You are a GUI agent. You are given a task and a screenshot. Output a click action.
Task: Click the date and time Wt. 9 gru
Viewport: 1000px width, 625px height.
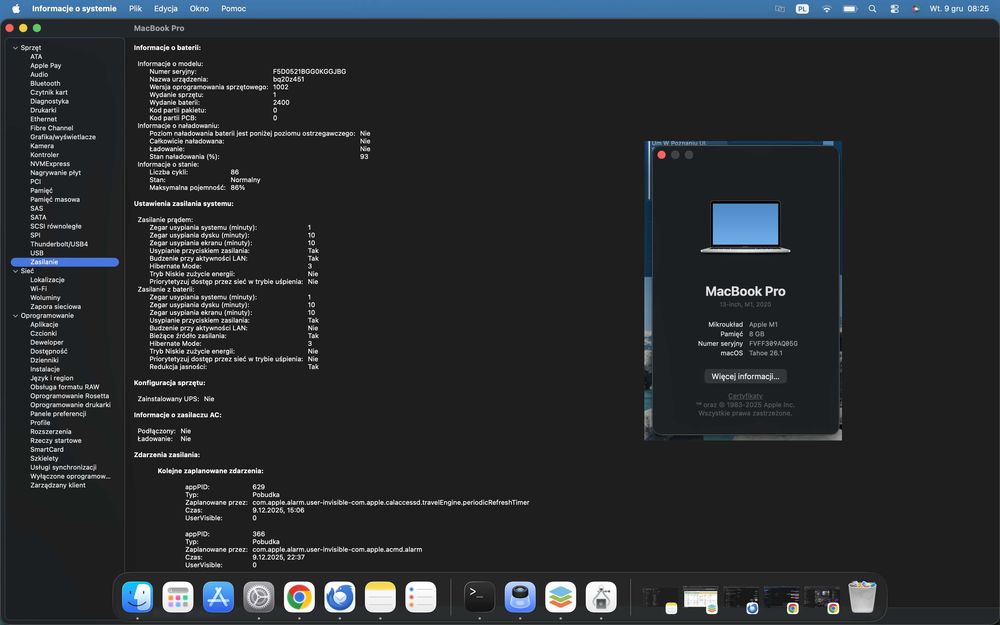pyautogui.click(x=959, y=9)
